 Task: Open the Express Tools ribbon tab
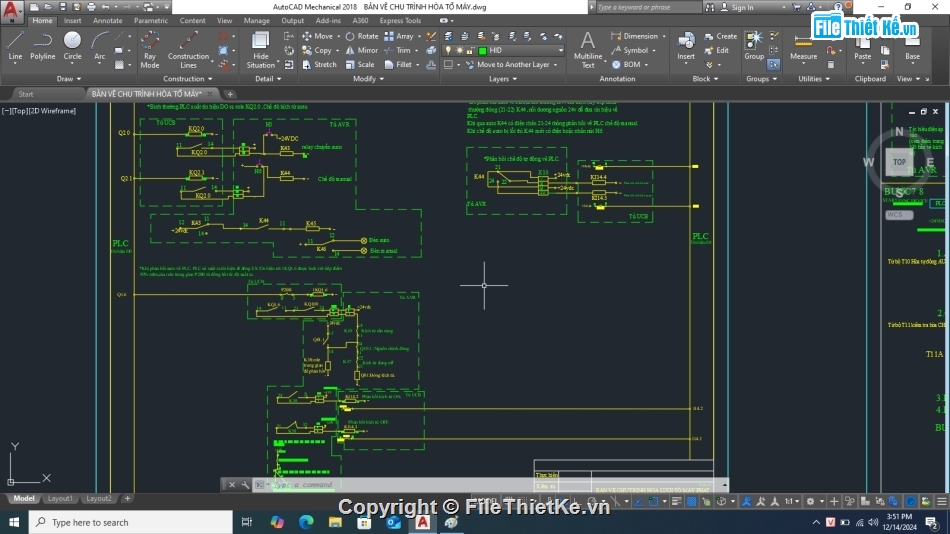point(400,21)
